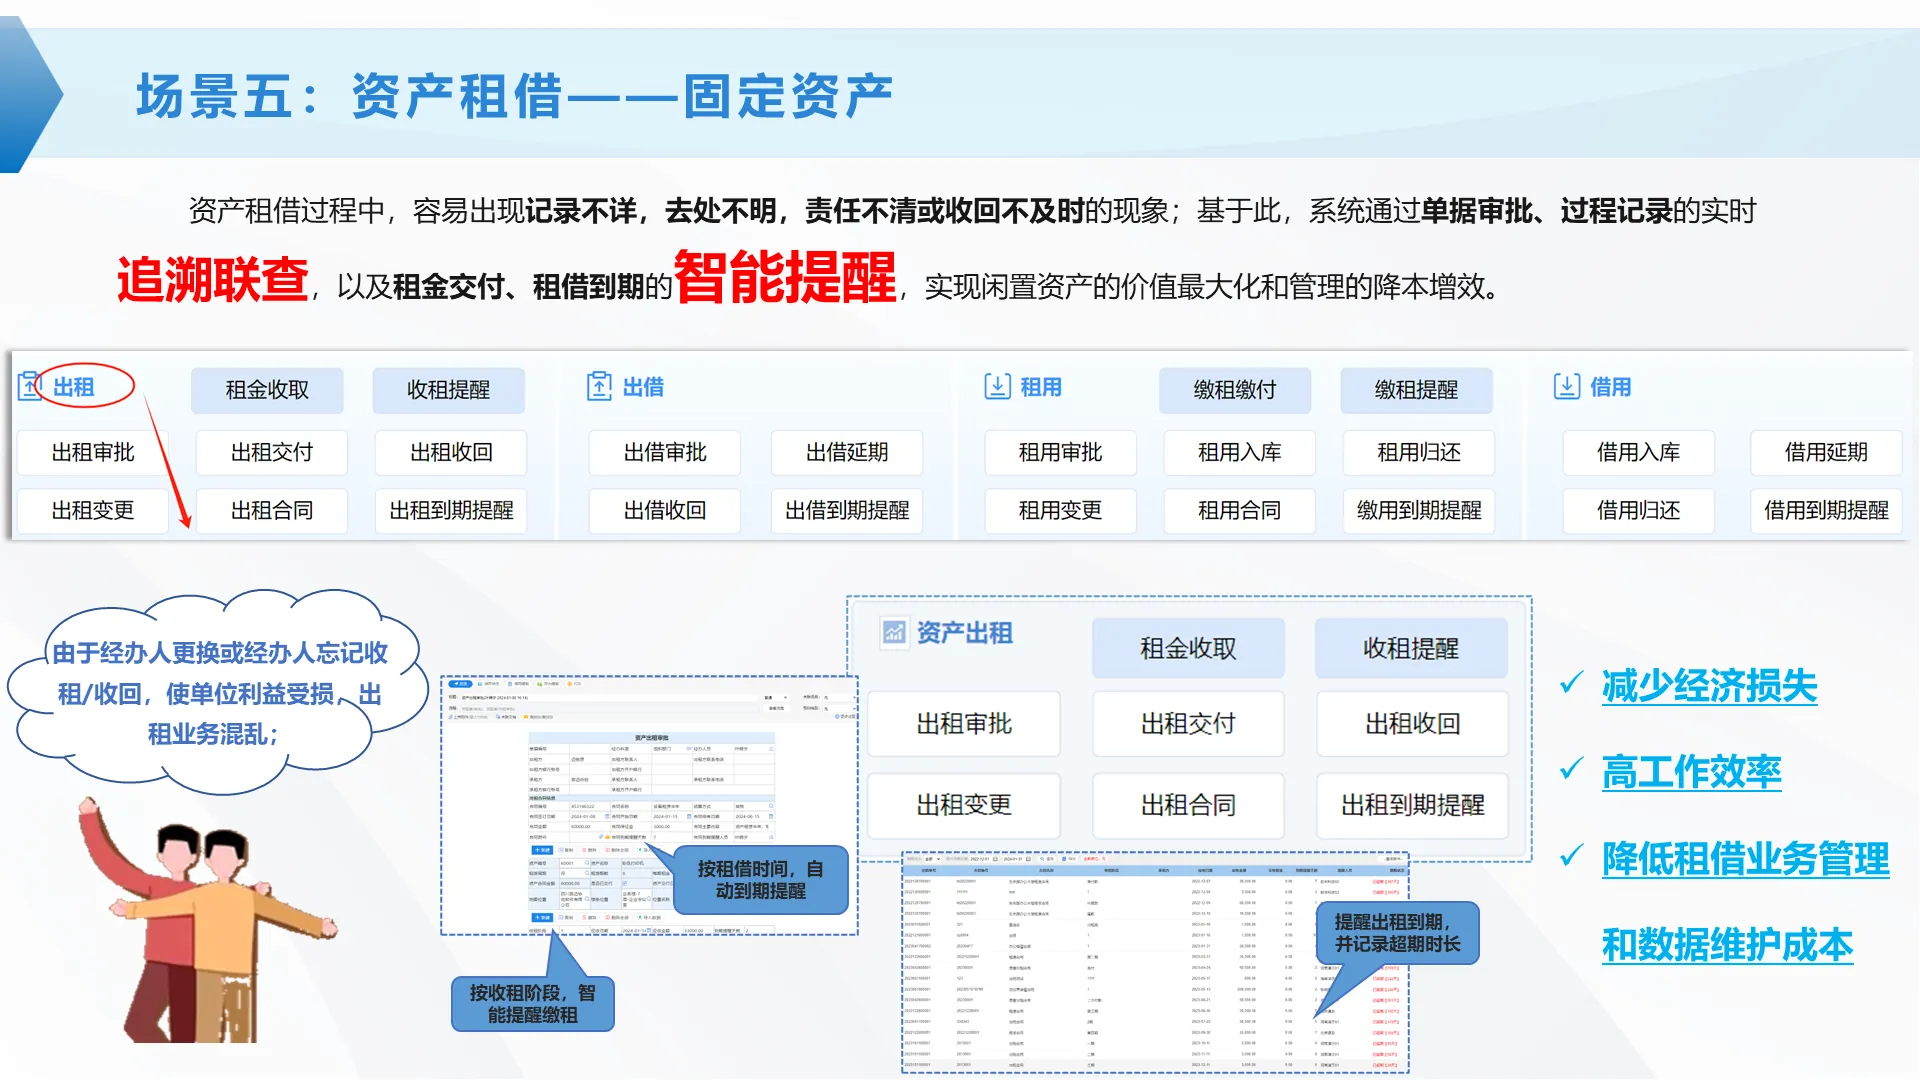Click the 按租借时间，自动到期提醒 callout
The image size is (1920, 1080).
(761, 880)
